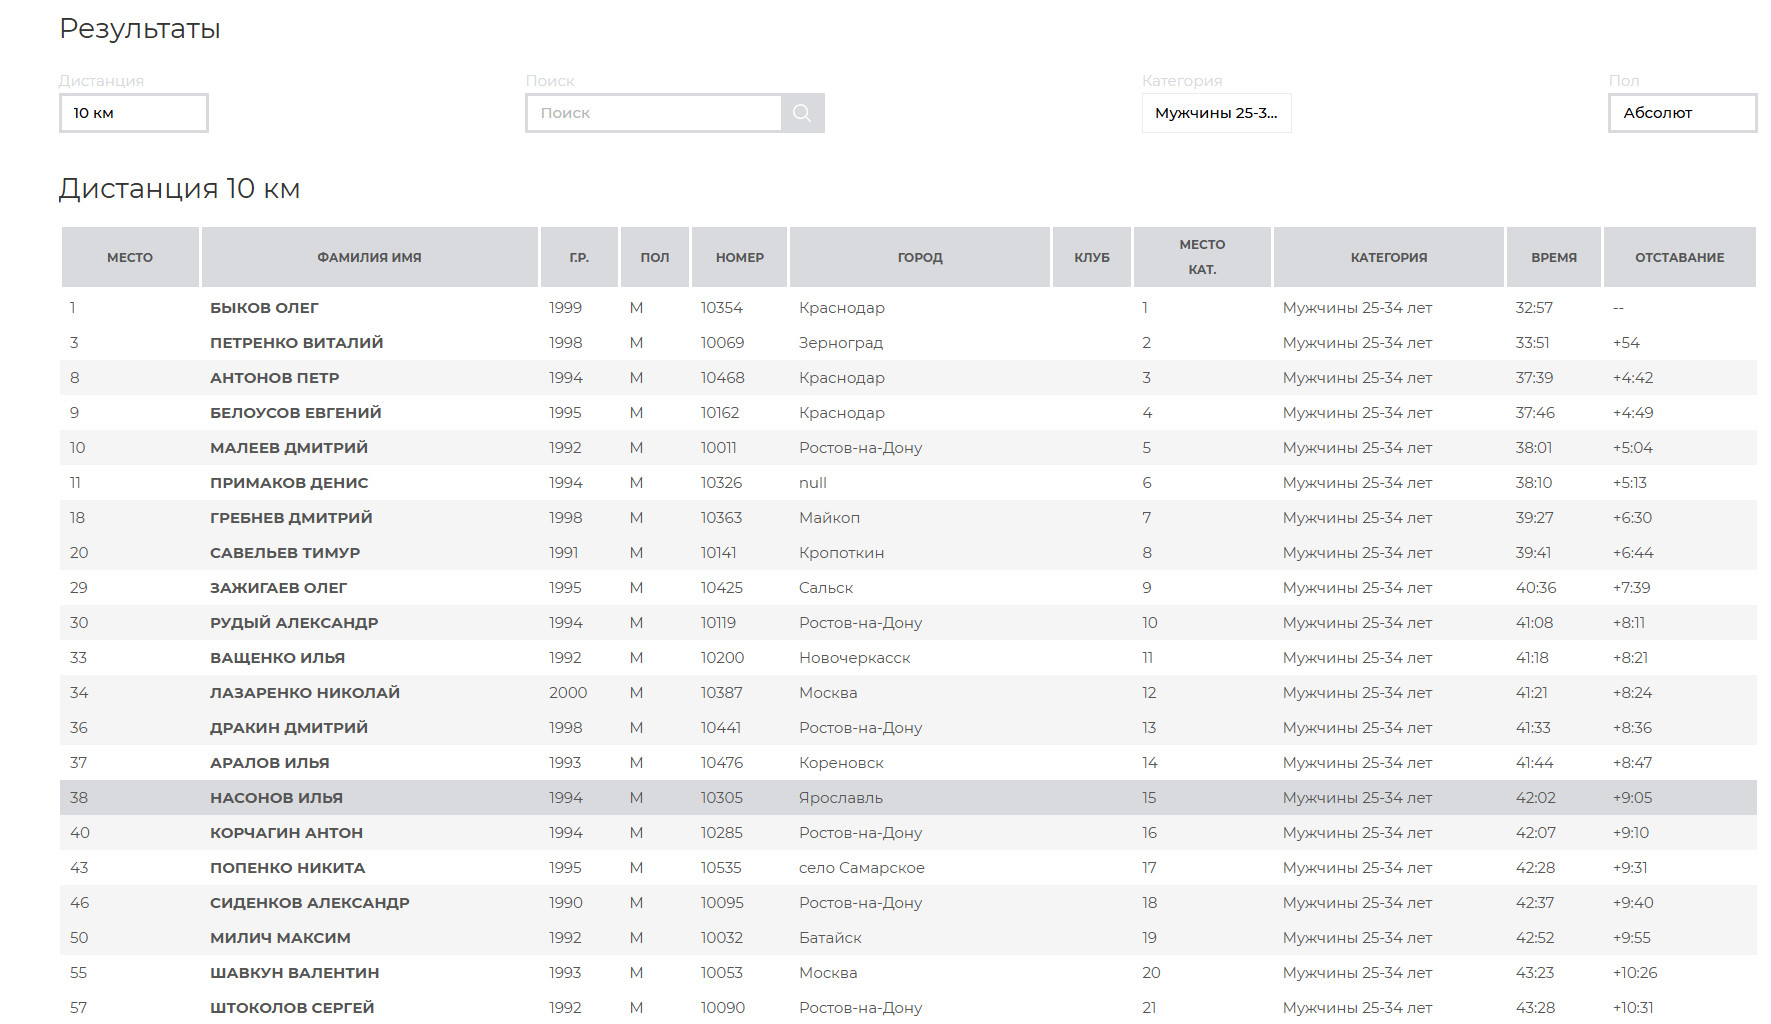The image size is (1771, 1024).
Task: Select runner АНТОНОВ ПЕТР
Action: 274,378
